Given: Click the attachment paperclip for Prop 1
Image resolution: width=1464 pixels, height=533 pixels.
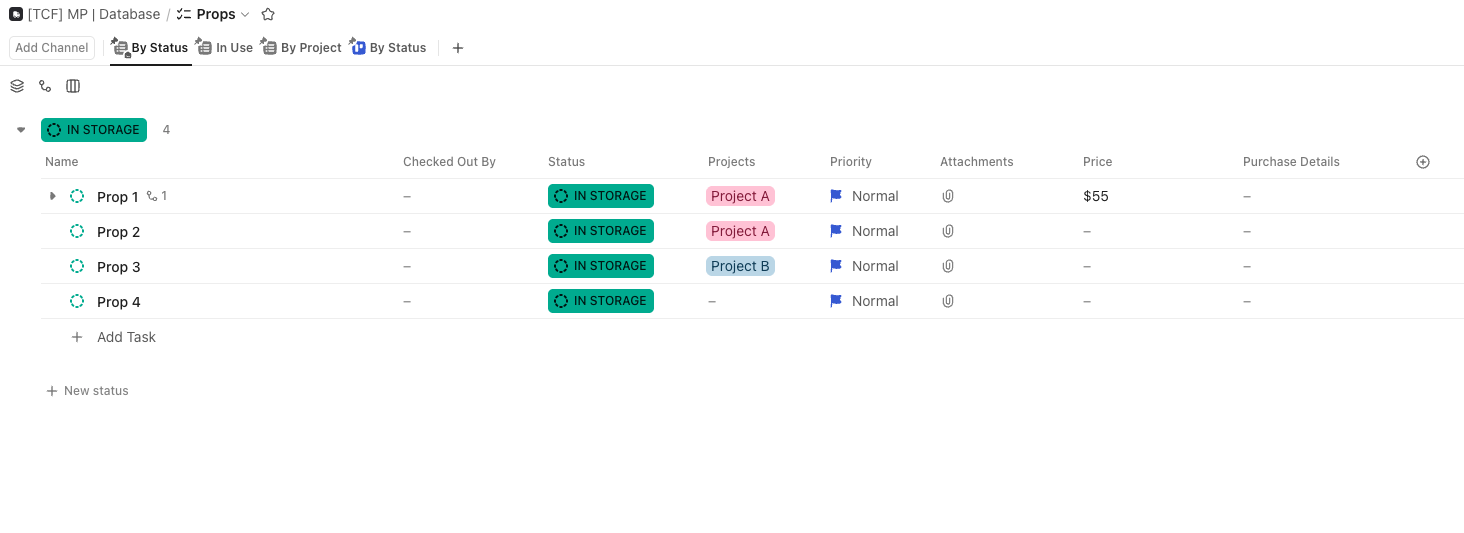Looking at the screenshot, I should tap(948, 196).
